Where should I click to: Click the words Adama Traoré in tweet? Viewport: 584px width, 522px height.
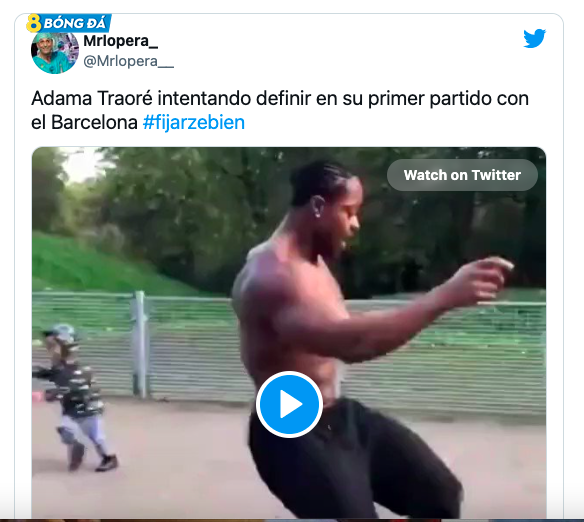click(92, 99)
